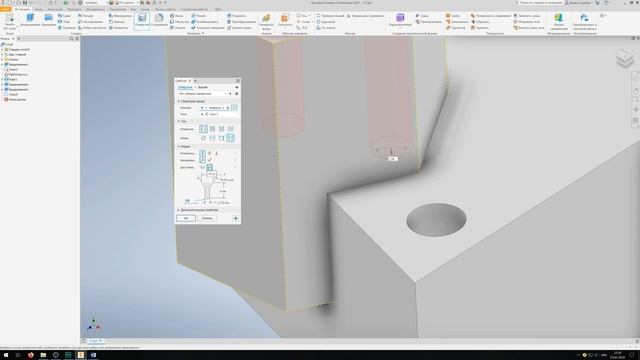
Task: Switch to the Управление ribbon tab
Action: click(x=118, y=9)
